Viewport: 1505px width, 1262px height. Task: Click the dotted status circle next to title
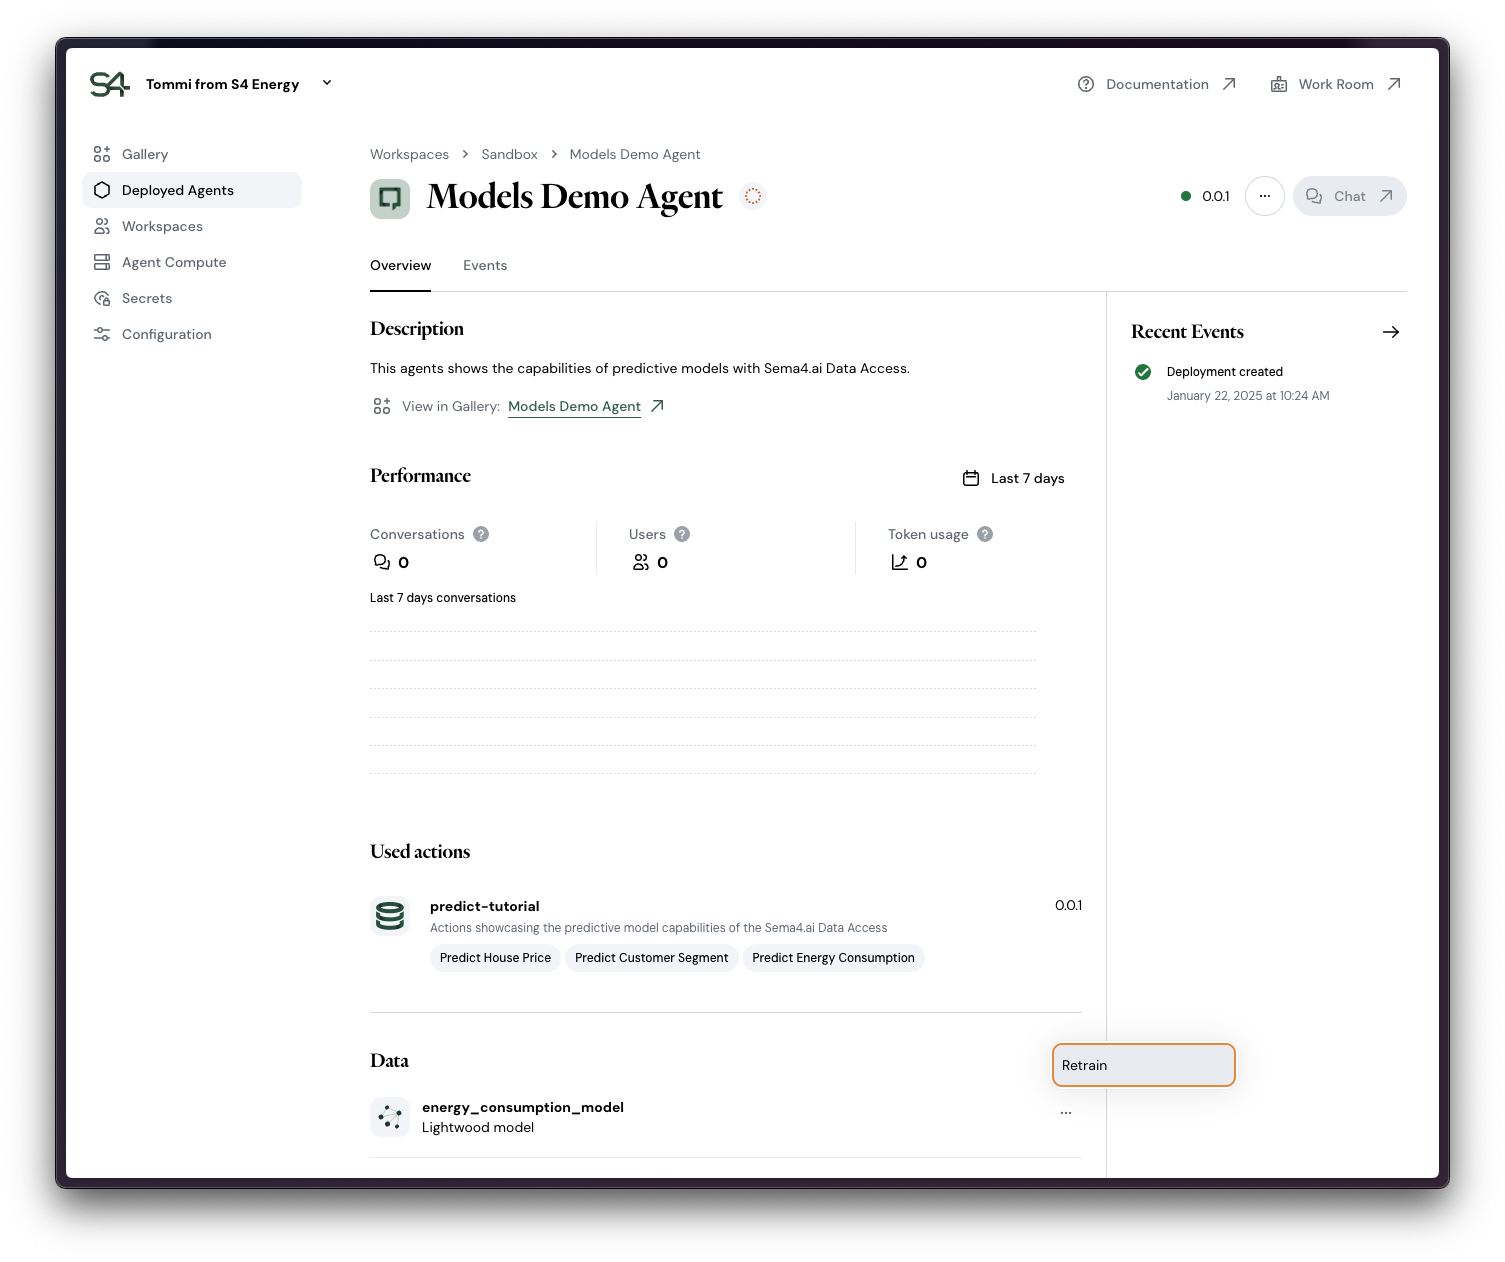753,196
